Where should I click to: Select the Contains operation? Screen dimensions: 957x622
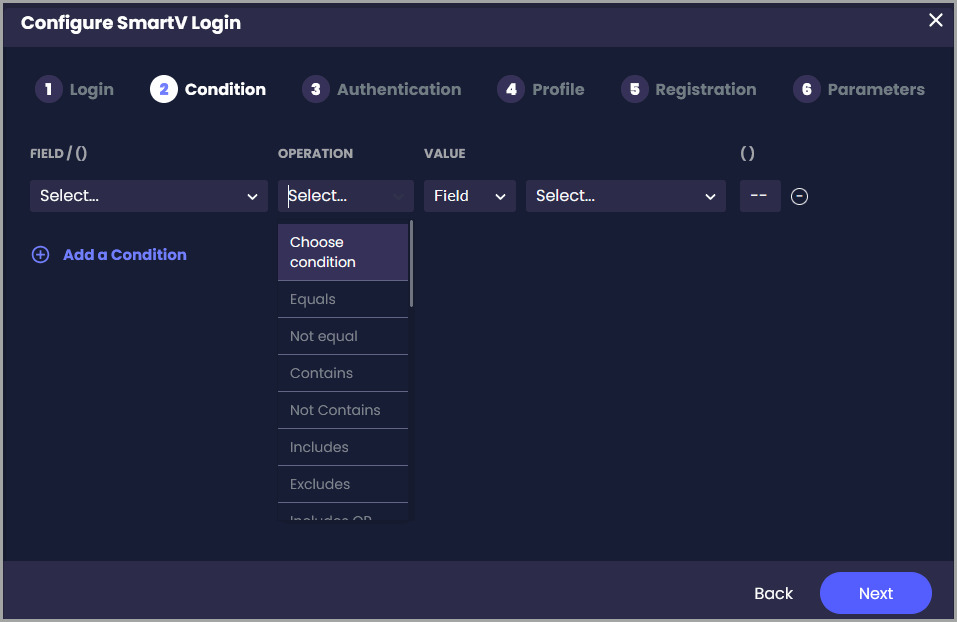(343, 373)
